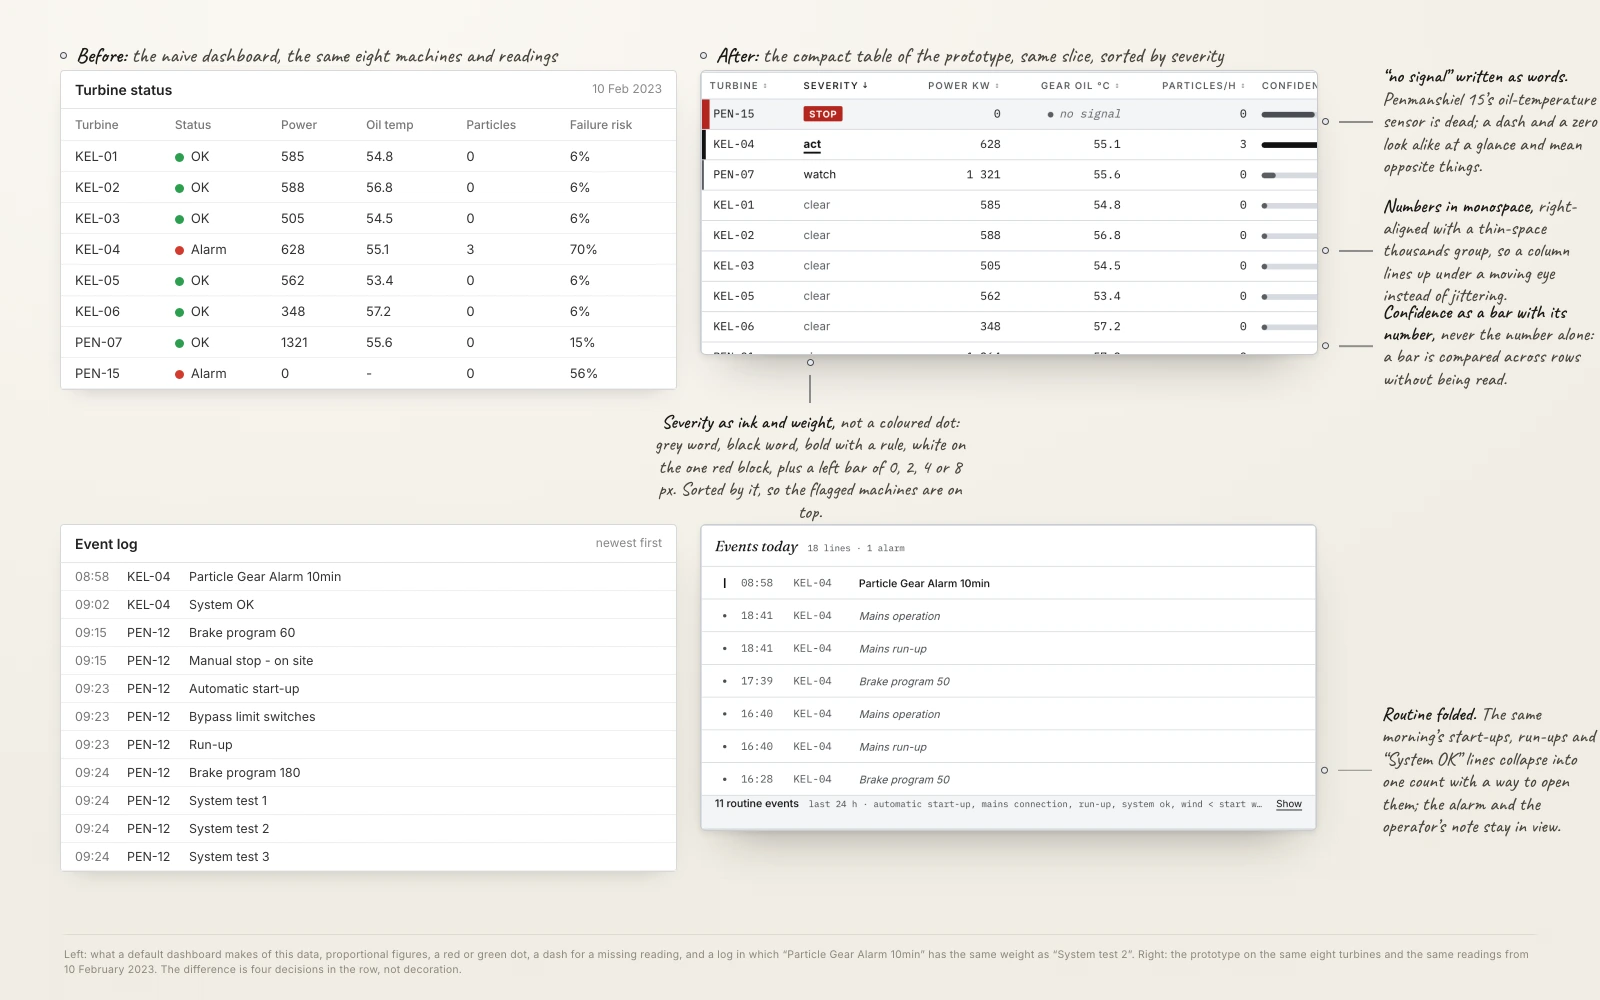Viewport: 1600px width, 1000px height.
Task: Click the '11 routine events' label
Action: 757,804
